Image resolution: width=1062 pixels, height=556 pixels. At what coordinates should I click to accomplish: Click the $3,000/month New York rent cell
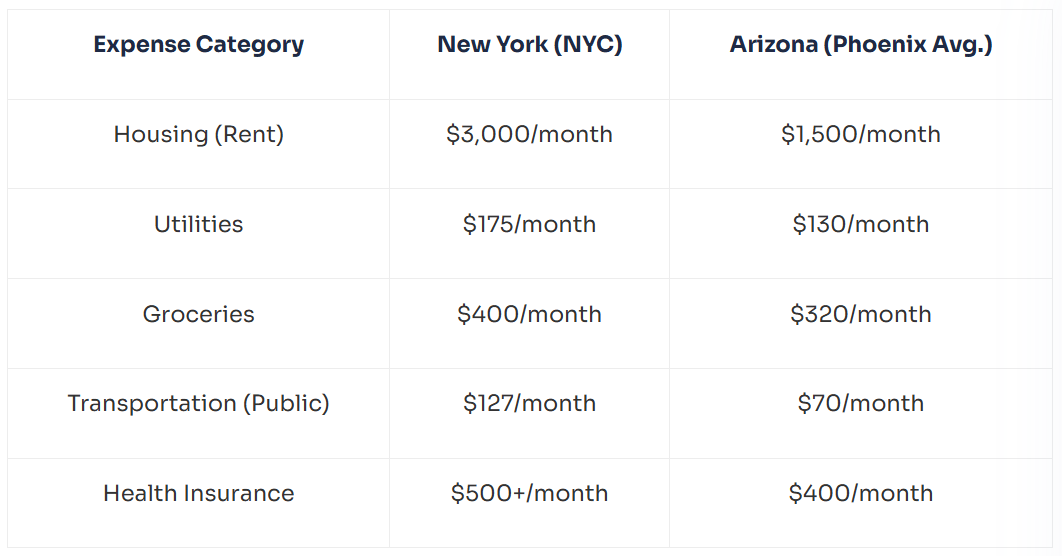529,134
